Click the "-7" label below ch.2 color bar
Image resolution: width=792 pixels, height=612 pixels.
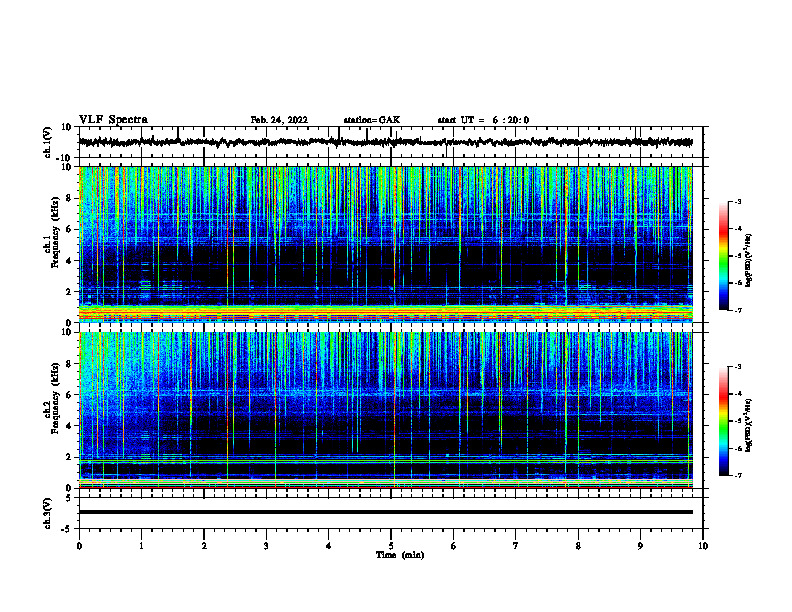pos(737,476)
